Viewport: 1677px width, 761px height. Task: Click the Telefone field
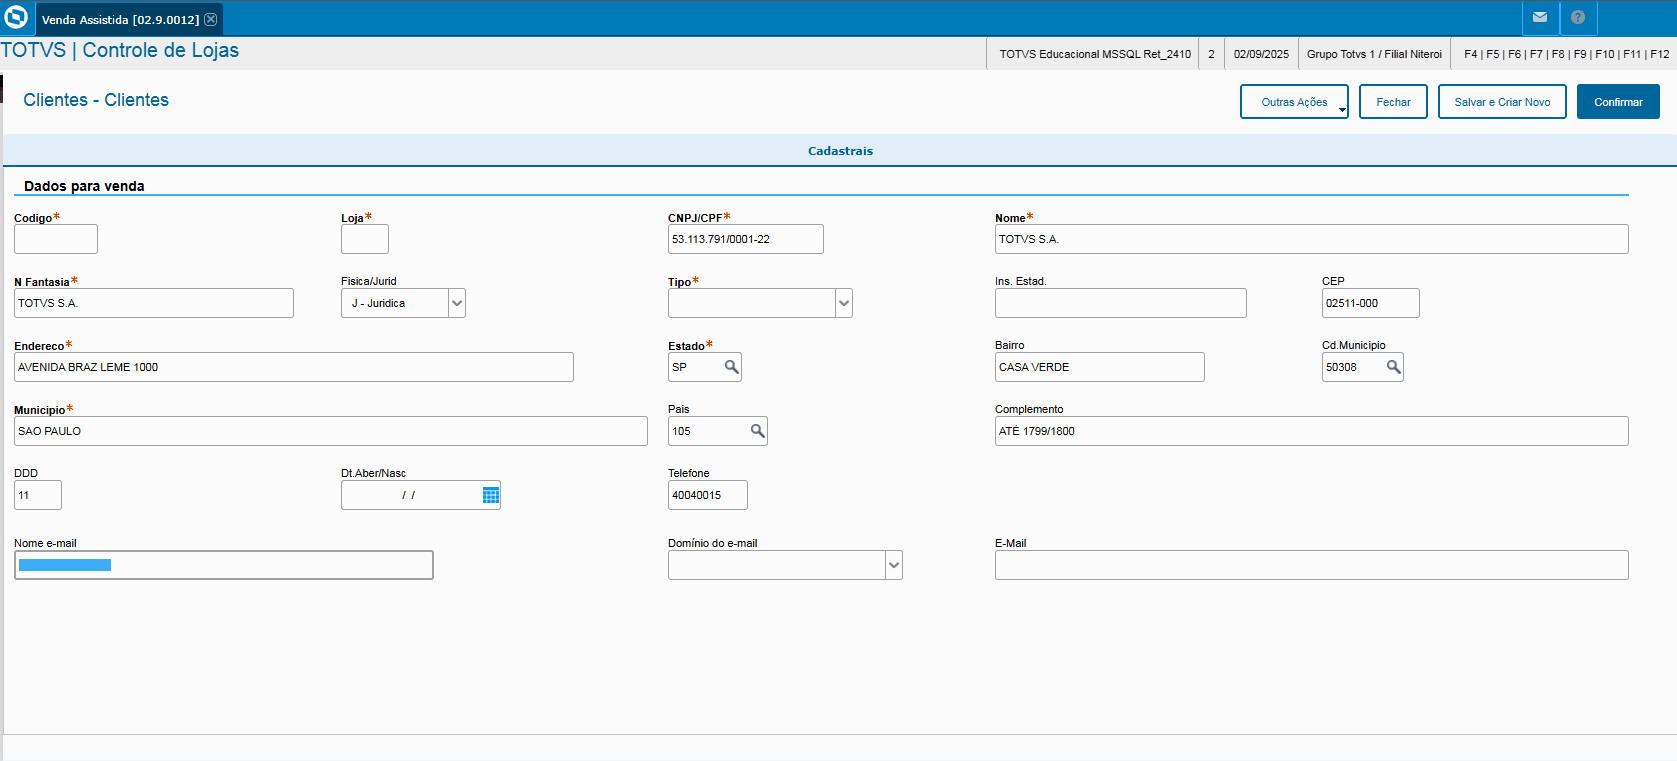708,495
